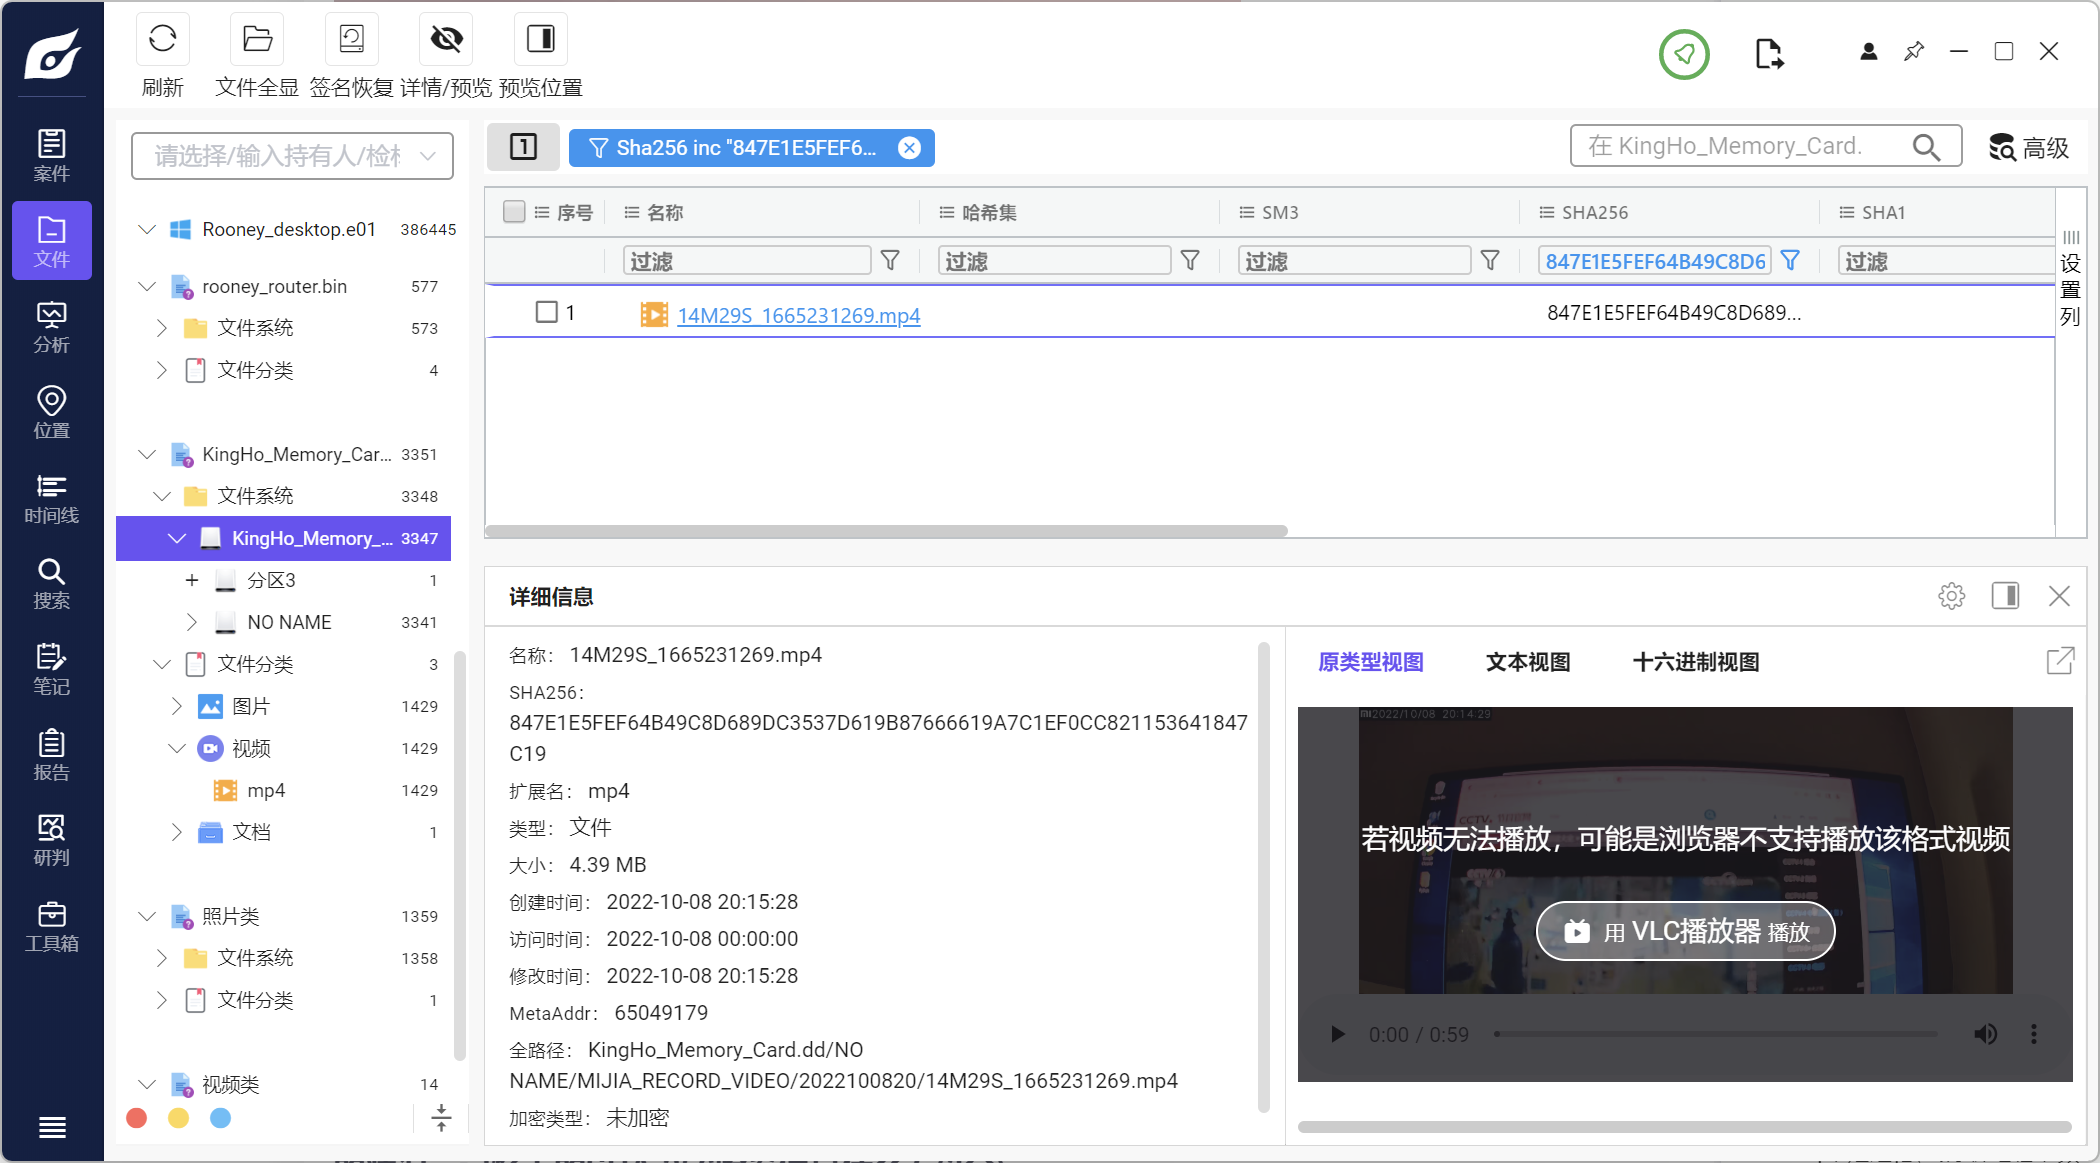Click the 哈希集 column filter funnel
The height and width of the screenshot is (1163, 2100).
[1190, 261]
